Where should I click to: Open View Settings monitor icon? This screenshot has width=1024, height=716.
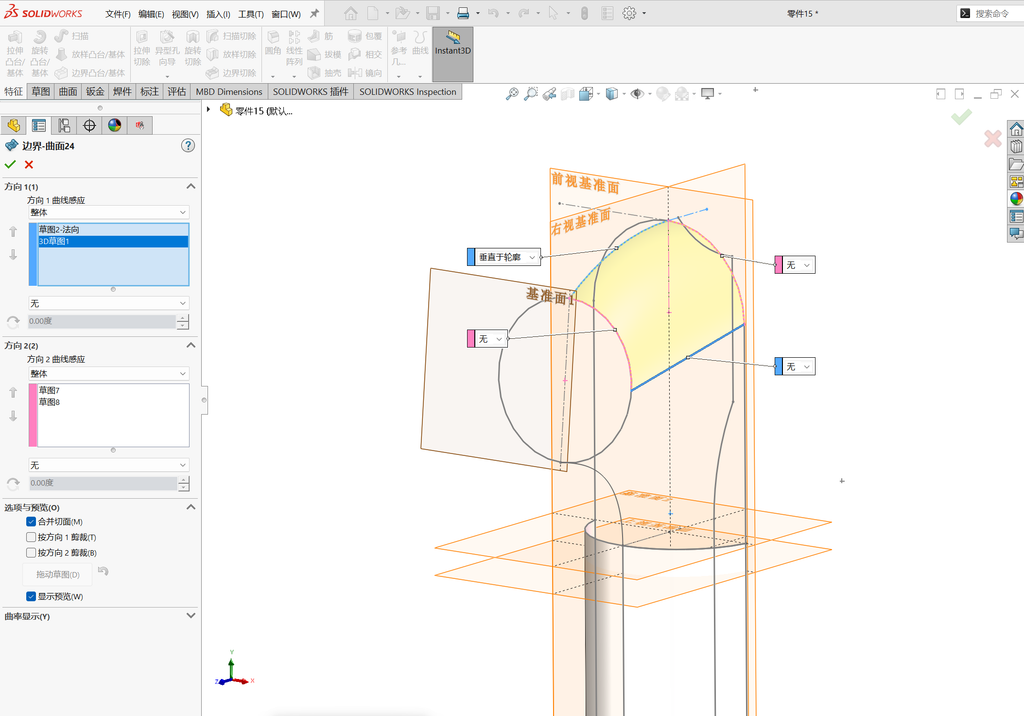coord(707,94)
